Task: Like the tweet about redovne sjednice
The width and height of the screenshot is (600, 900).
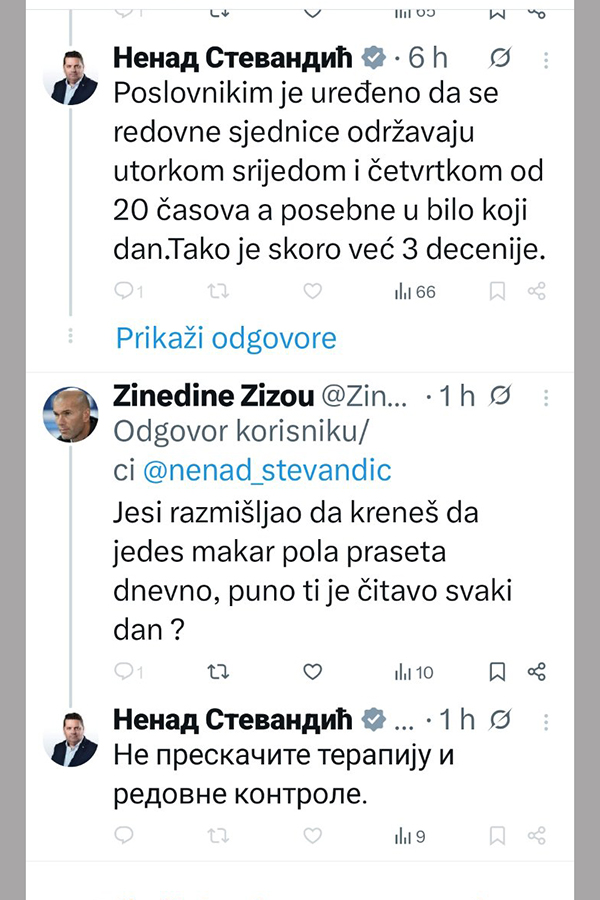Action: [x=312, y=292]
